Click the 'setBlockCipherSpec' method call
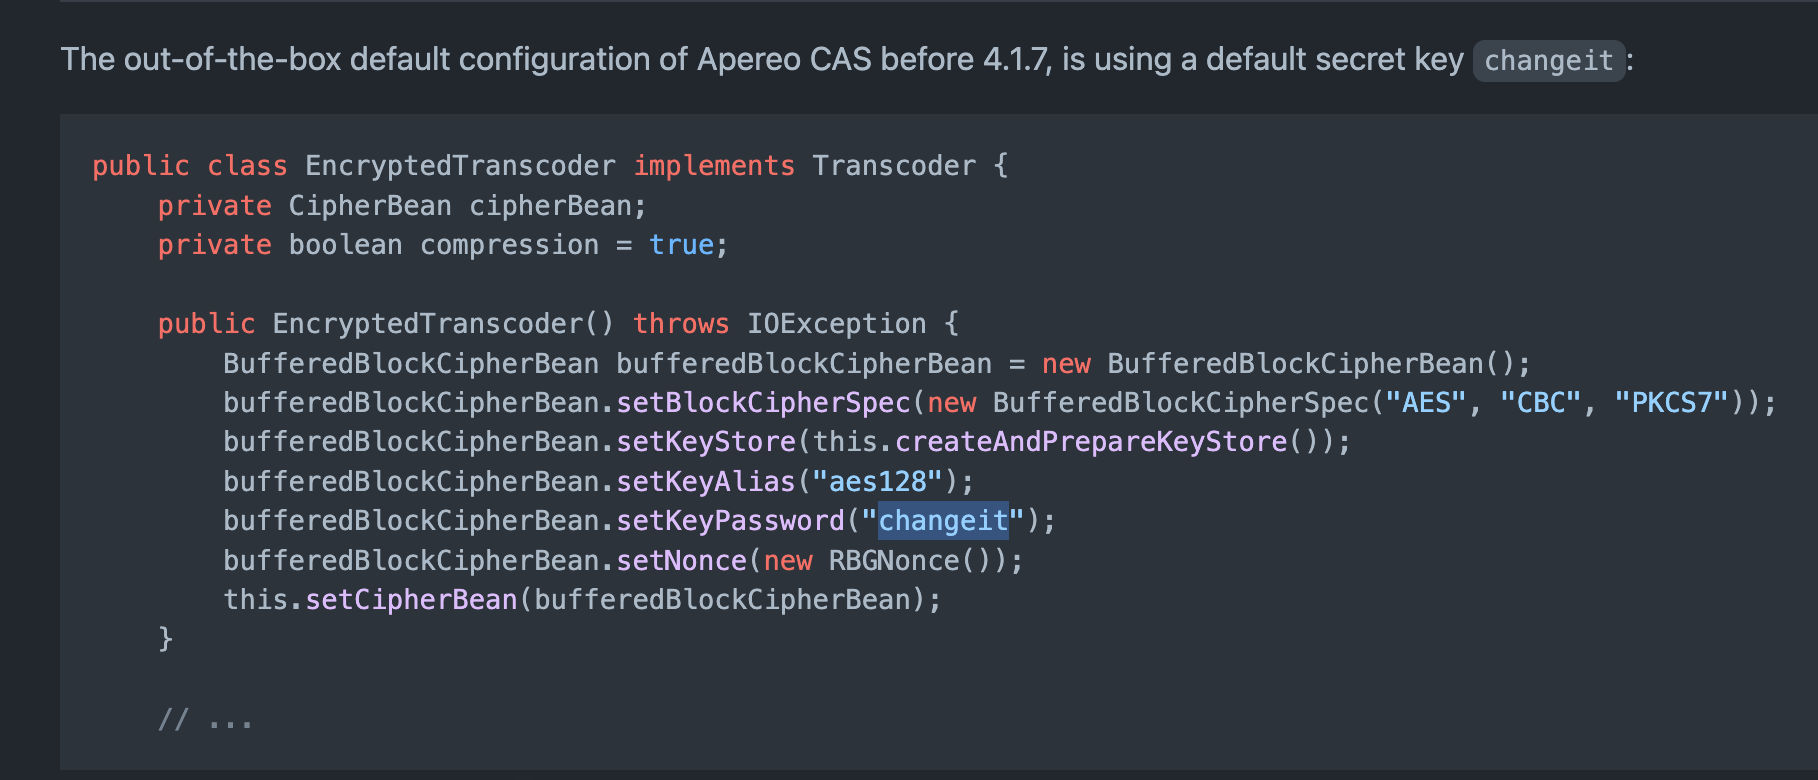The image size is (1818, 780). pyautogui.click(x=763, y=403)
